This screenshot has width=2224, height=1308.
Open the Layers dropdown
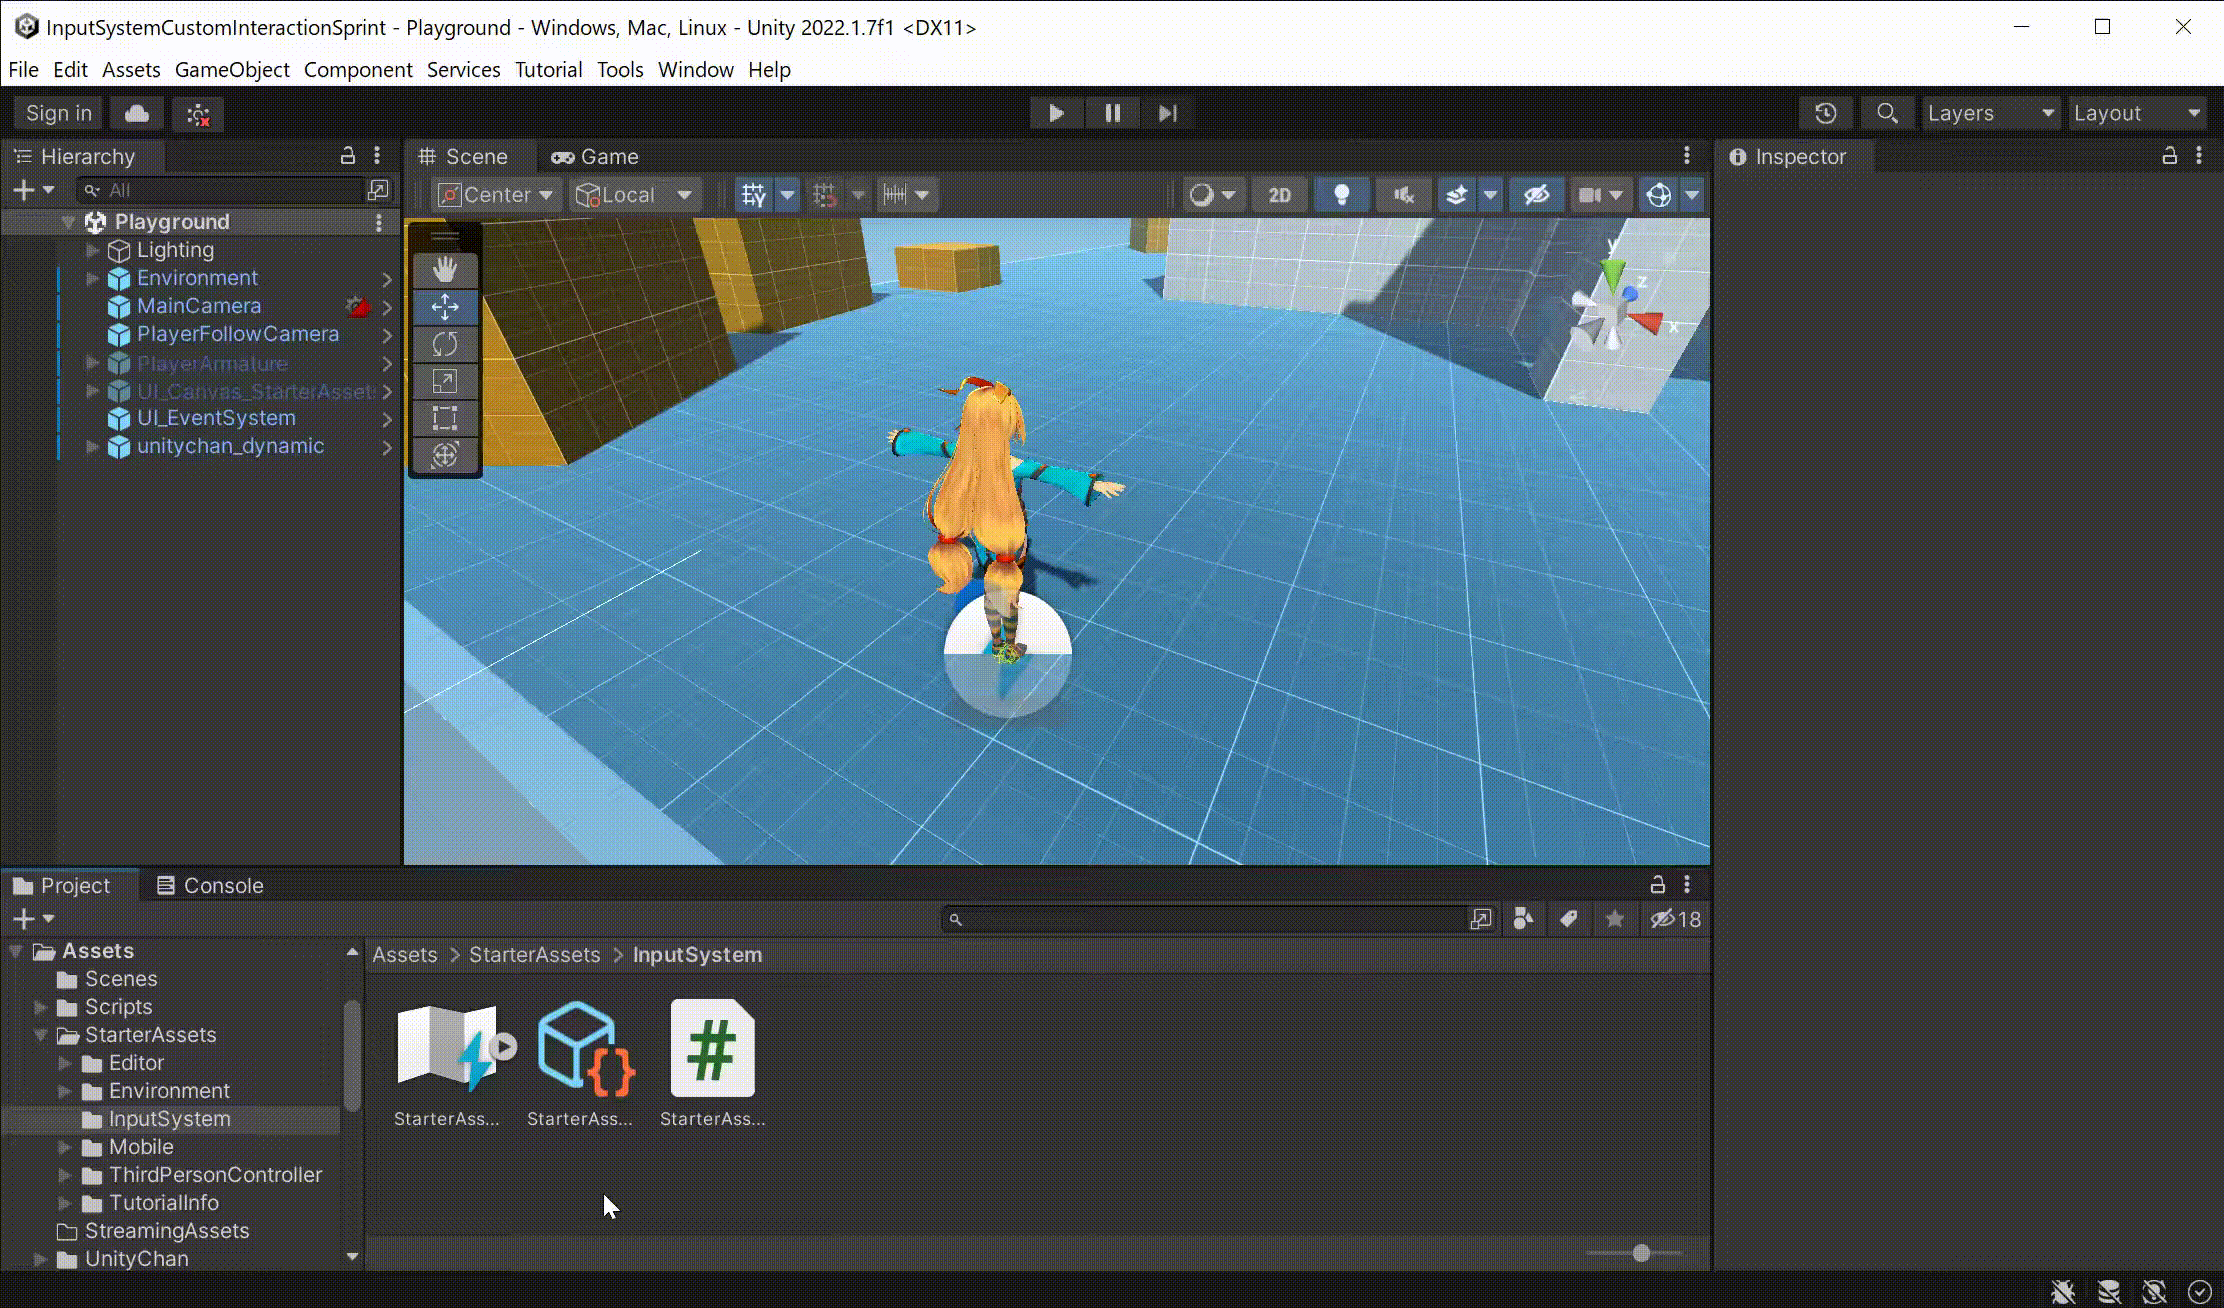pyautogui.click(x=1989, y=113)
